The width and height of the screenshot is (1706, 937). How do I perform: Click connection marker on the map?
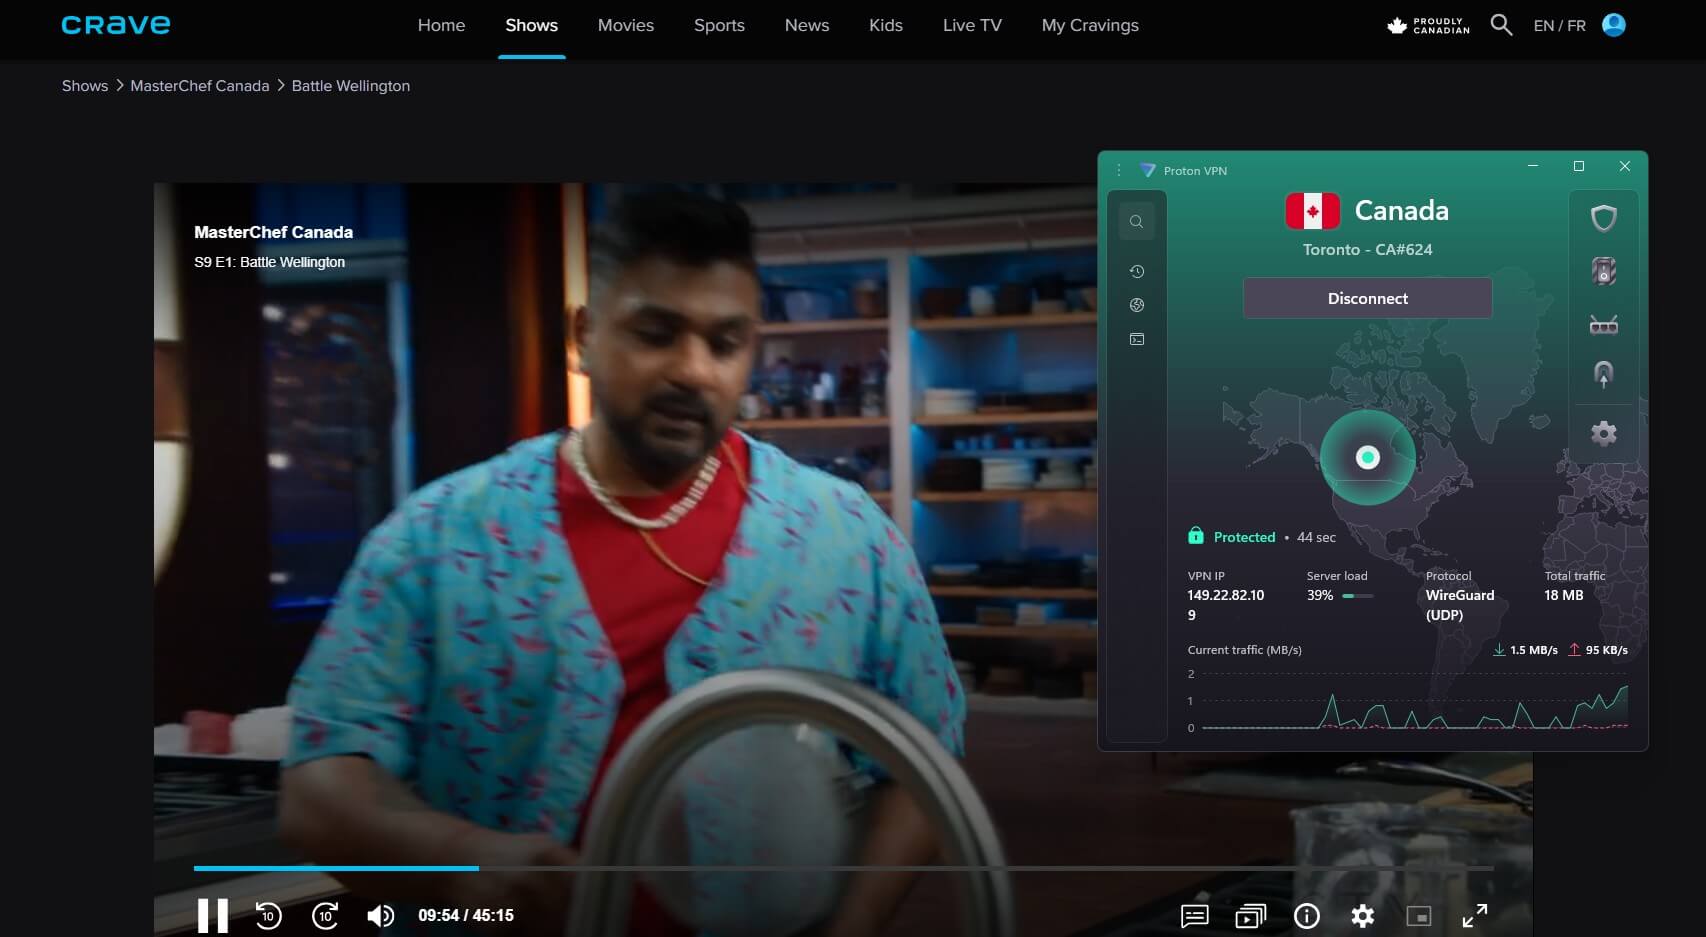coord(1367,457)
